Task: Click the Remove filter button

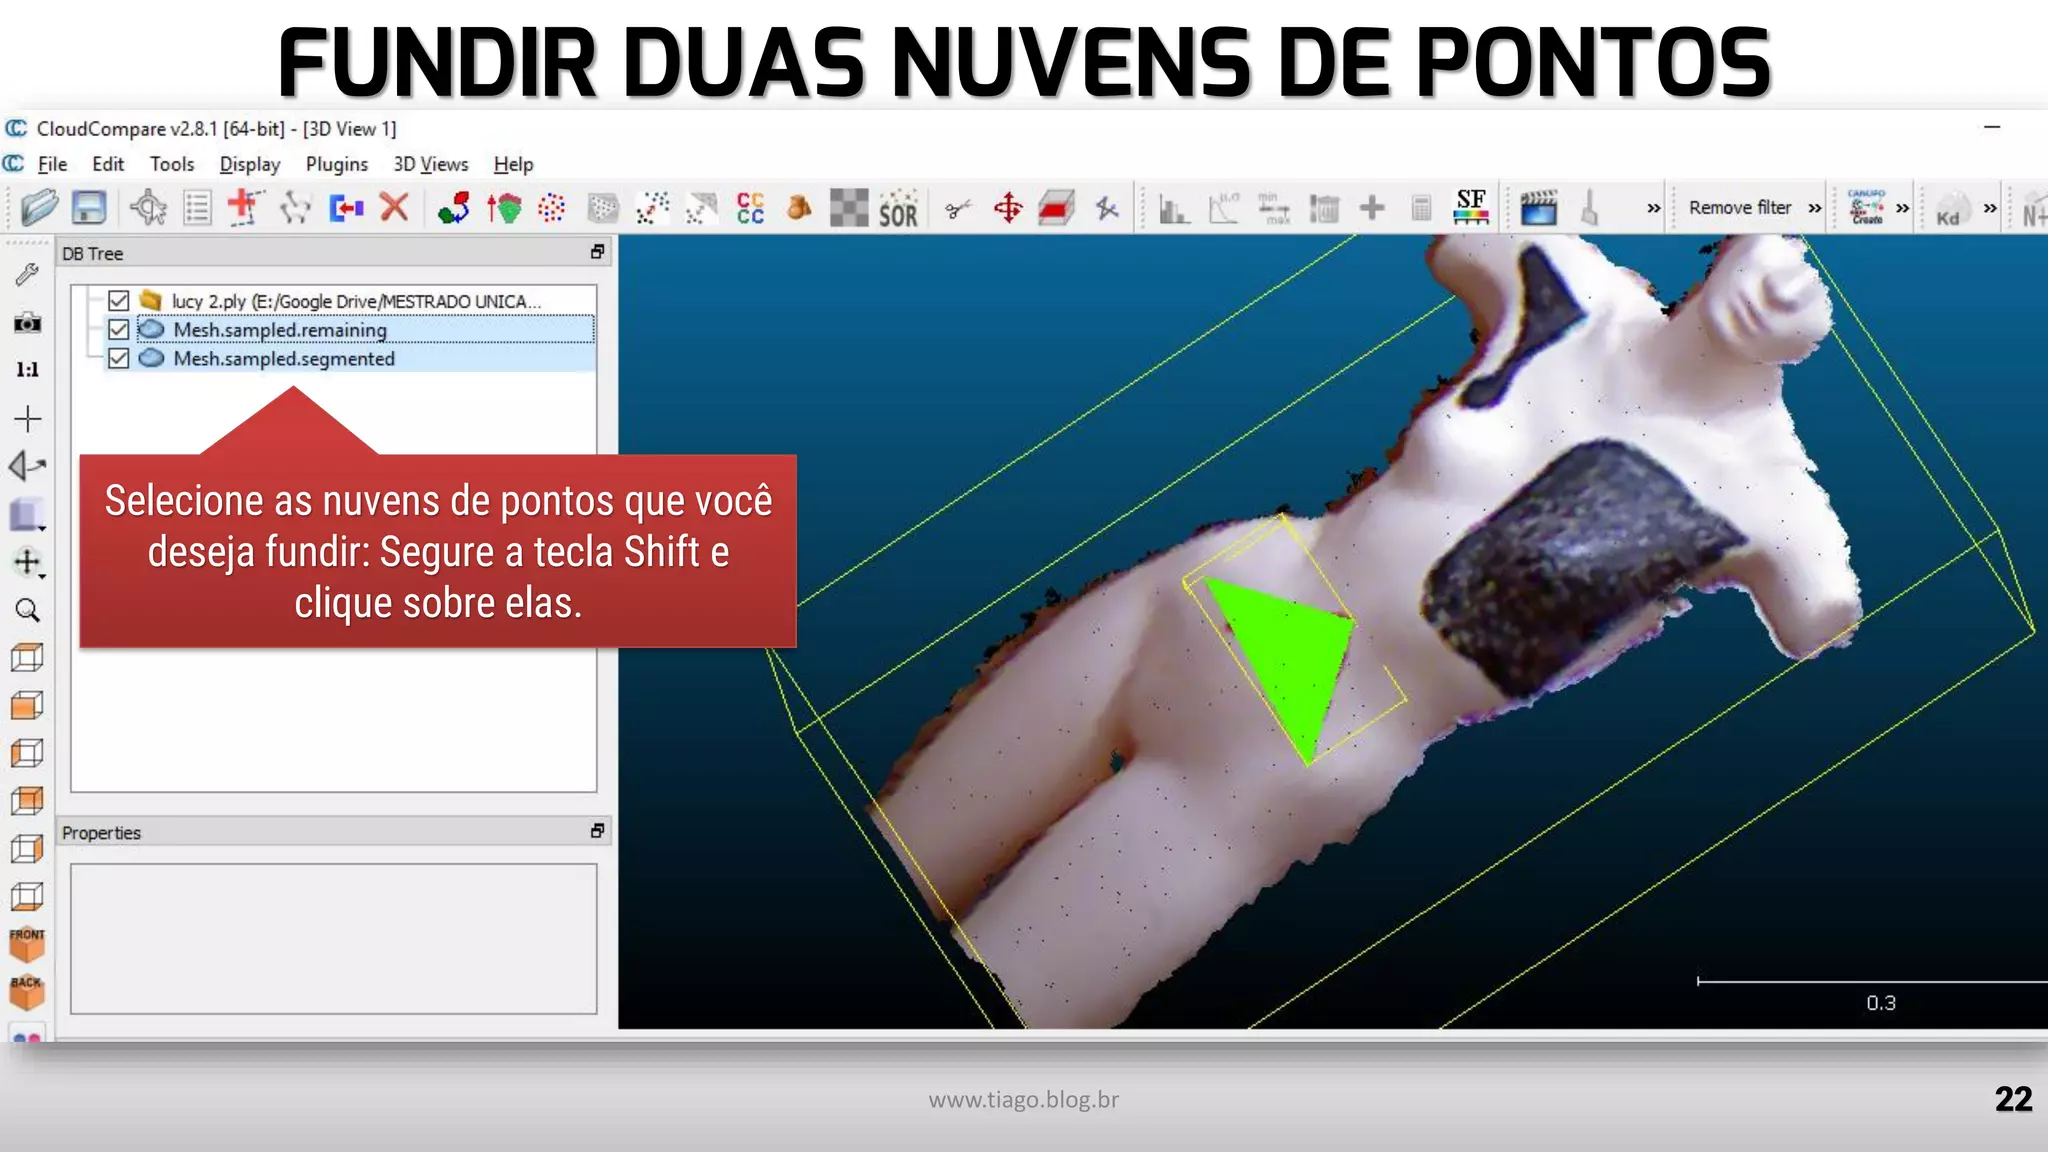Action: [x=1739, y=208]
